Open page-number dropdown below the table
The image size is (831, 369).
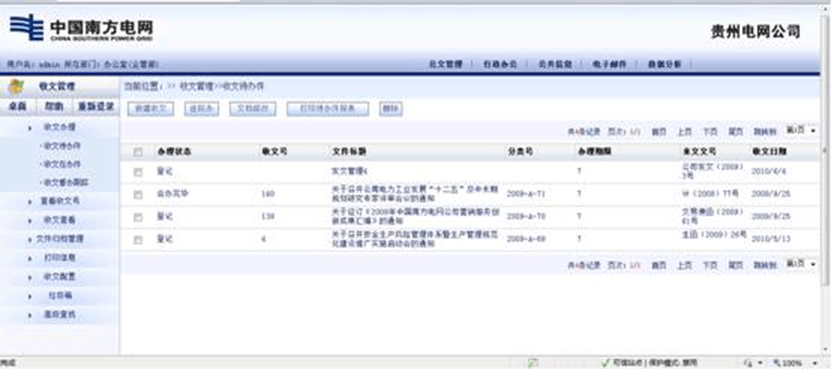(x=800, y=264)
